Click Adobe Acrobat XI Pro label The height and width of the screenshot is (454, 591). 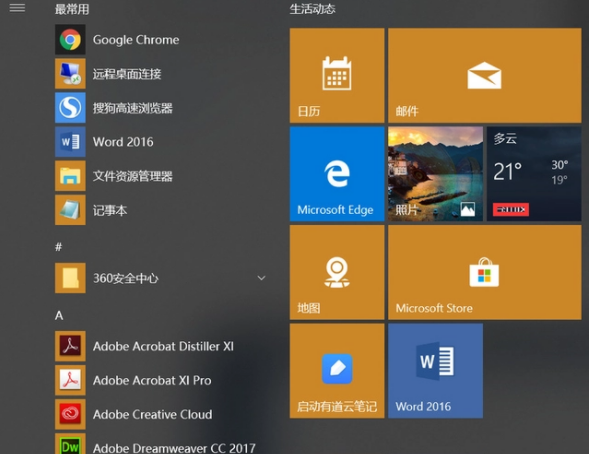point(152,381)
